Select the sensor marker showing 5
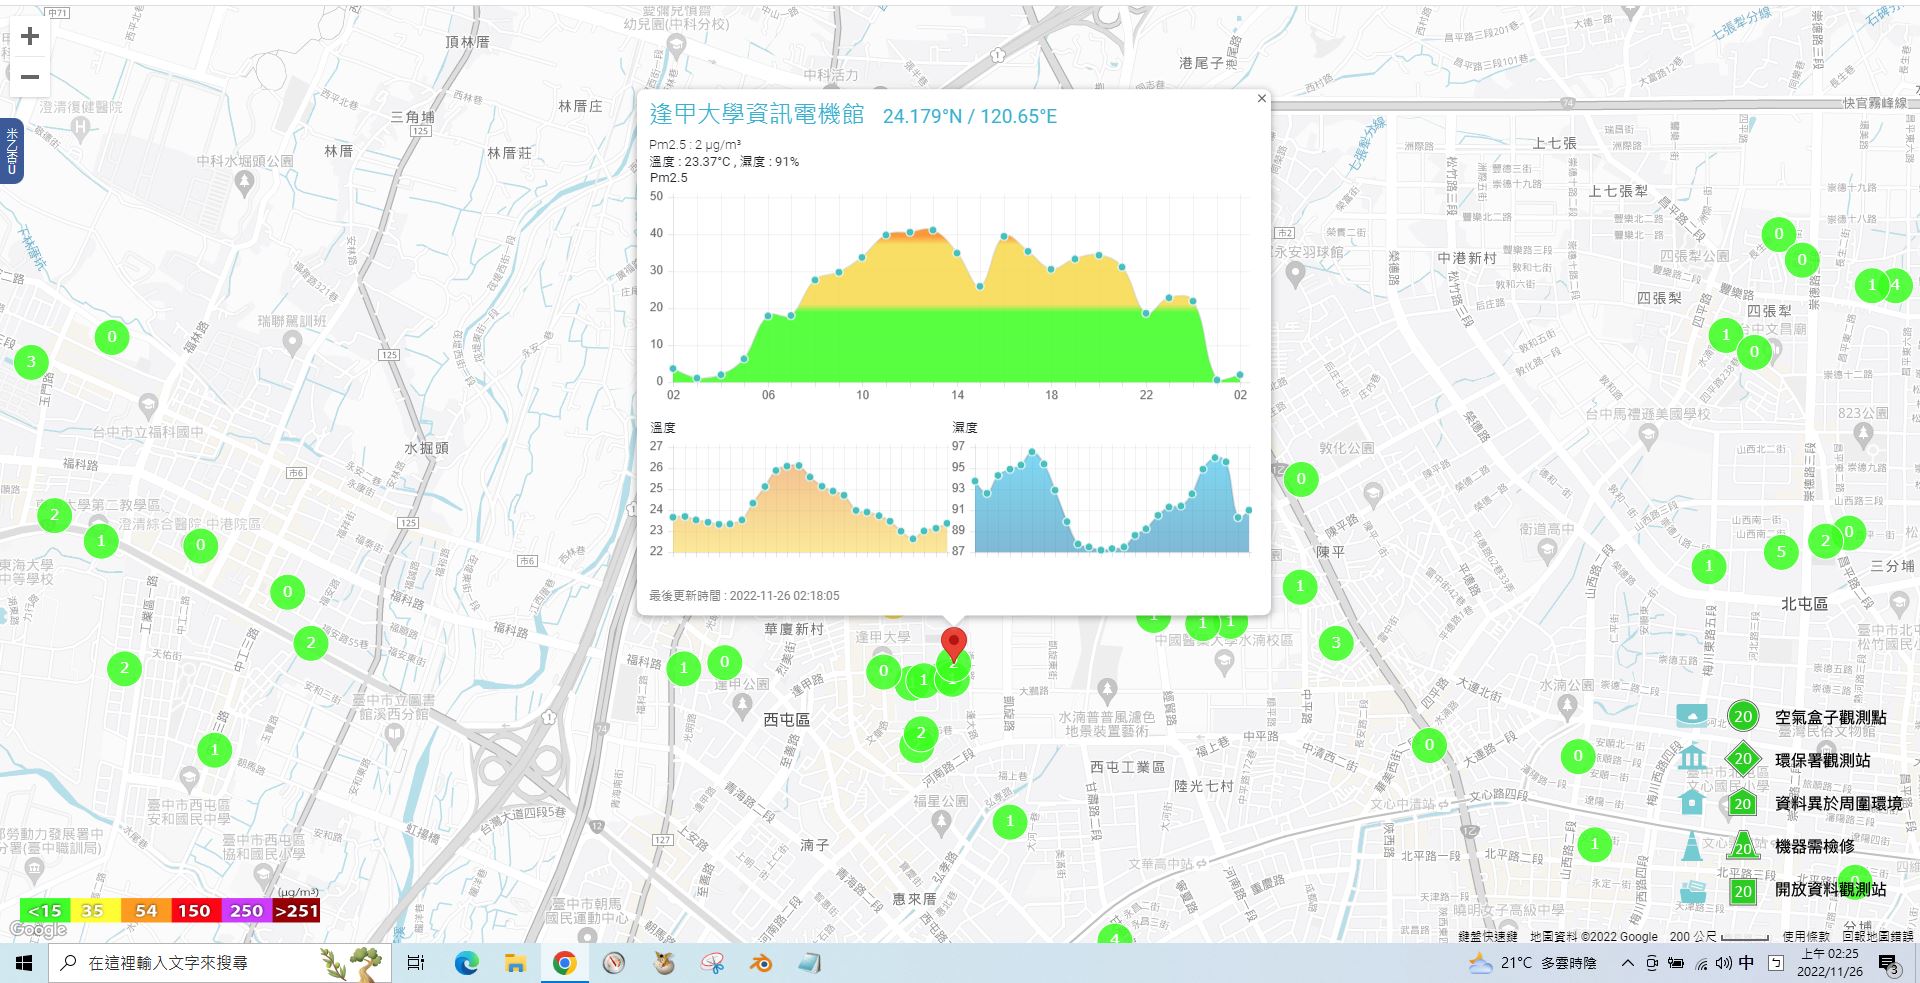Screen dimensions: 1920x983 click(1781, 551)
